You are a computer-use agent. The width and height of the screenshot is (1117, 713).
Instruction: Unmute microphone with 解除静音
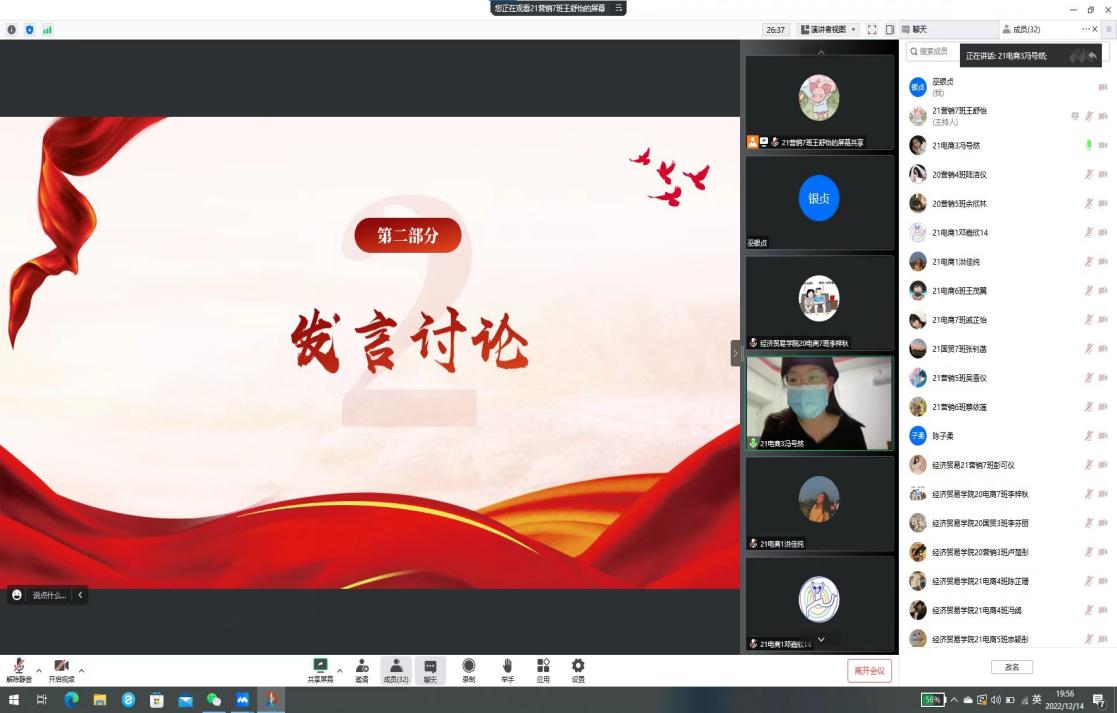[19, 667]
